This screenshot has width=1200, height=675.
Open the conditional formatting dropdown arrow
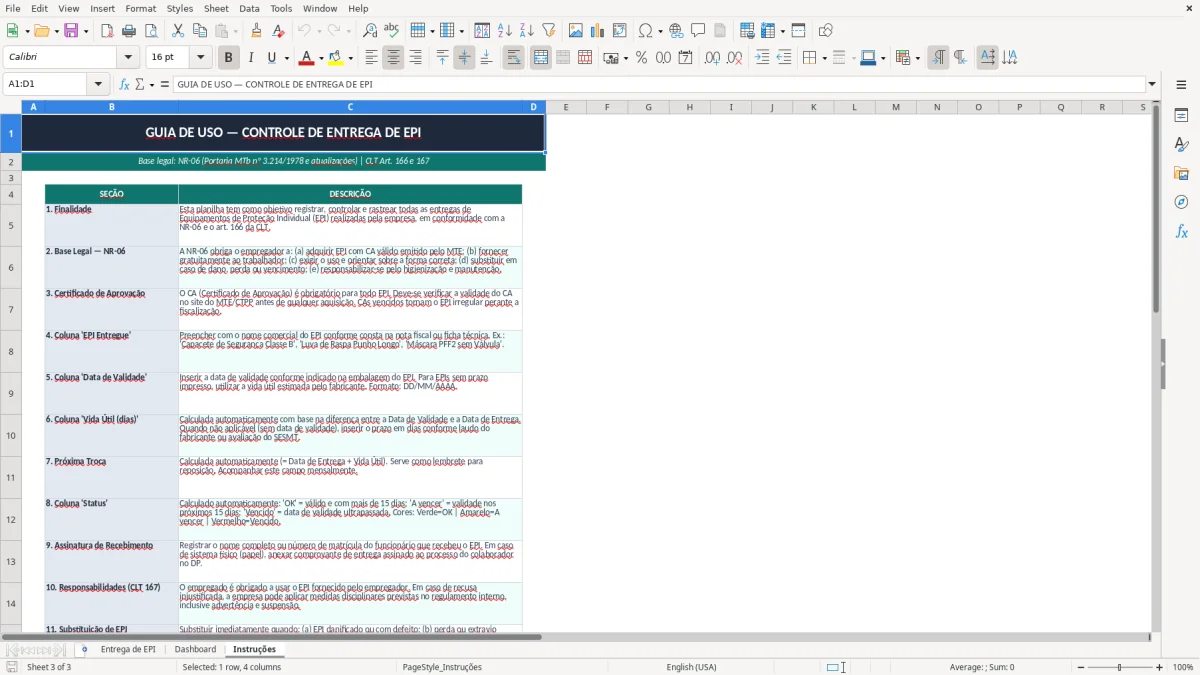(917, 58)
